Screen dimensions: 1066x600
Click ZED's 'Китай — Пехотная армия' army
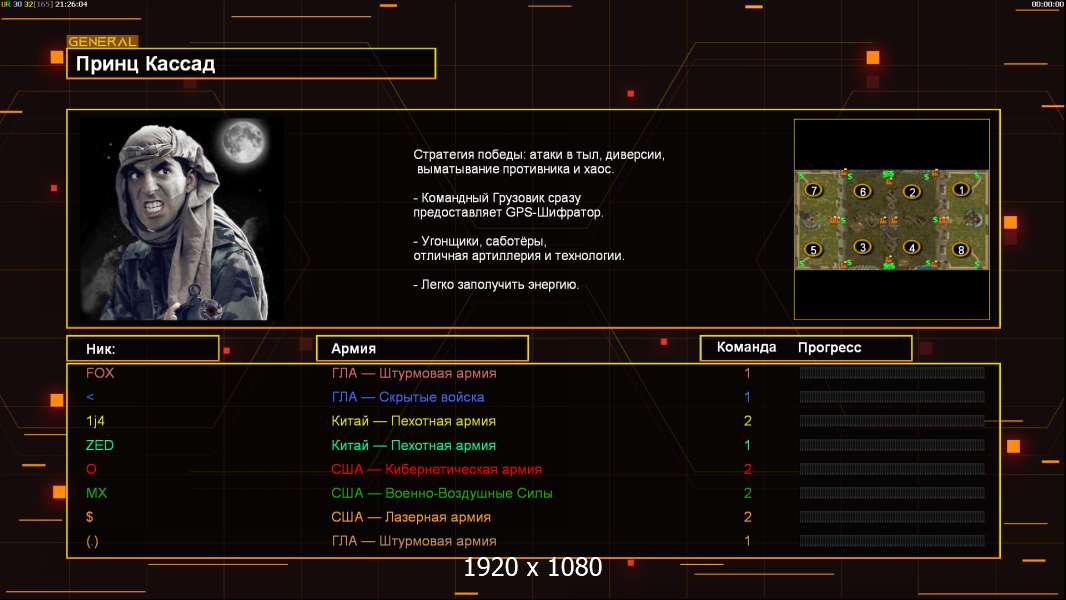[x=413, y=445]
